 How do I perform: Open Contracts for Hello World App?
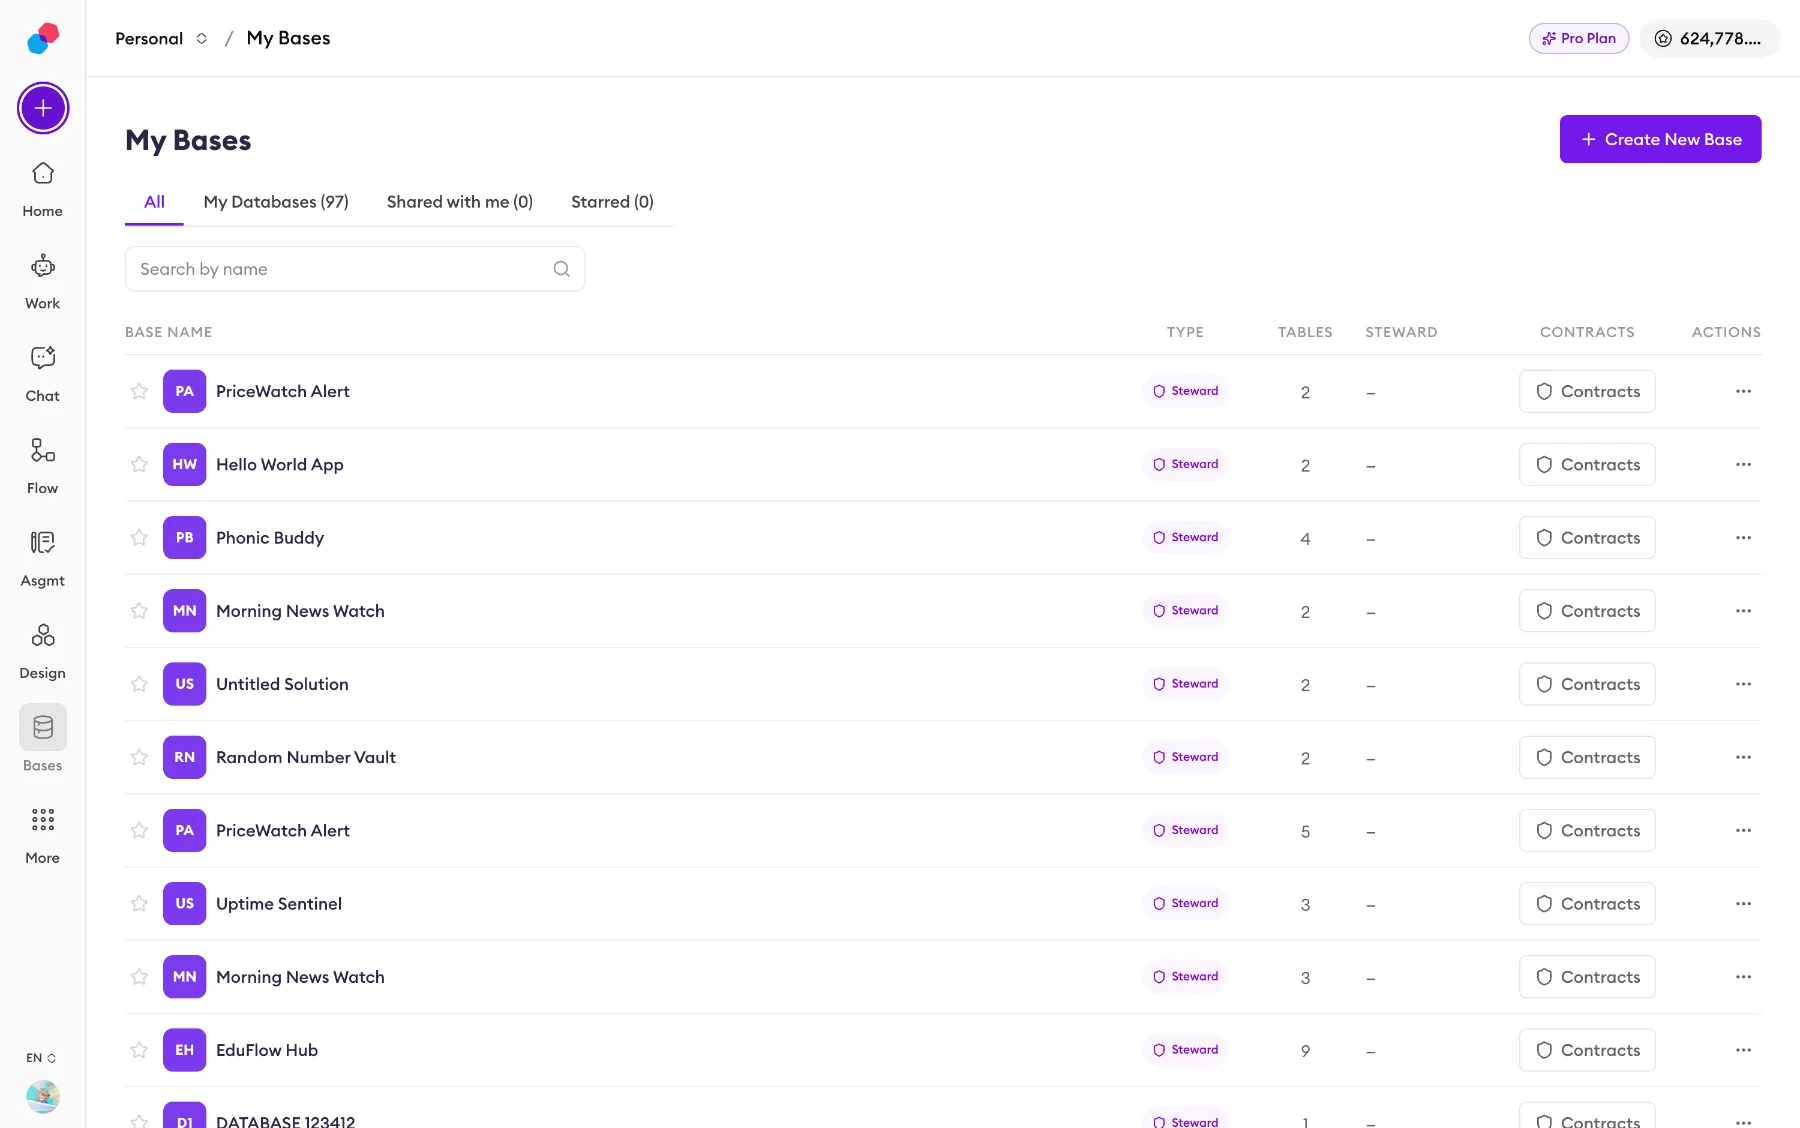(x=1587, y=464)
